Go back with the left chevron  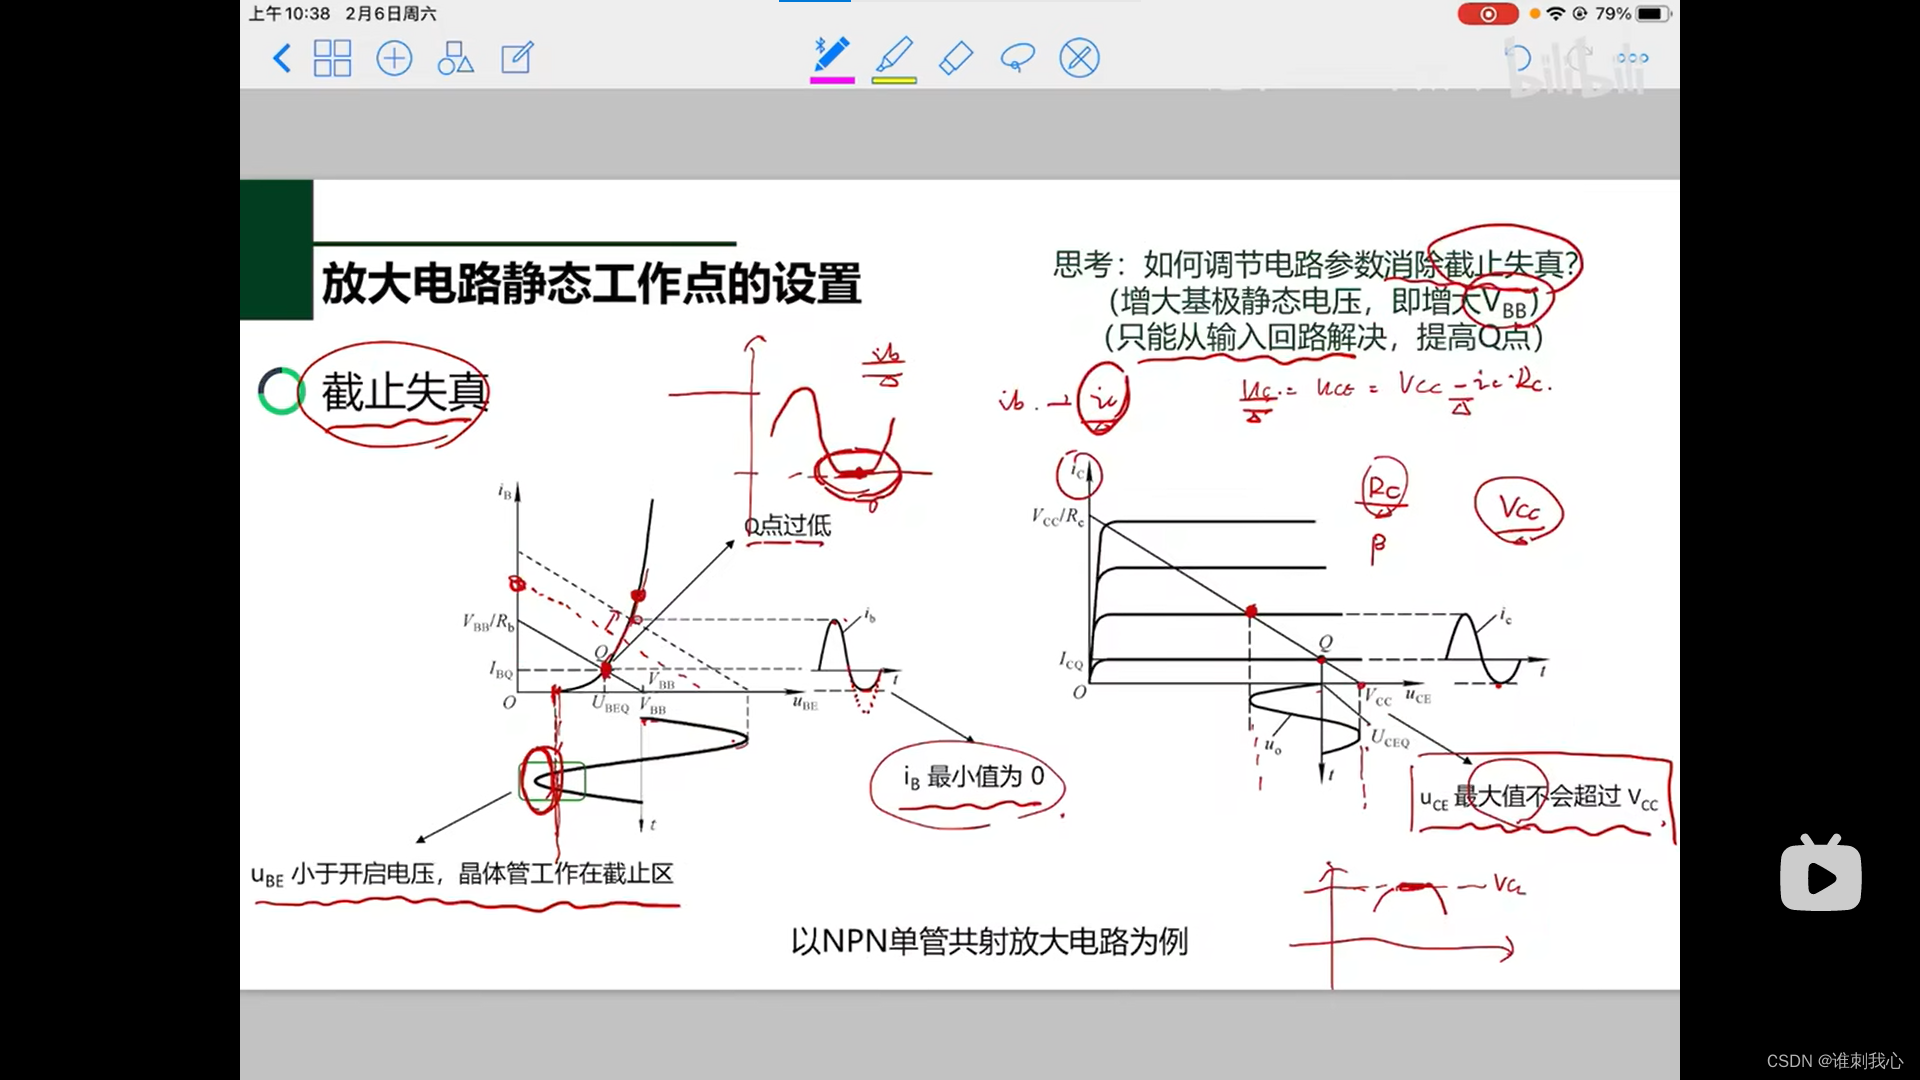282,58
